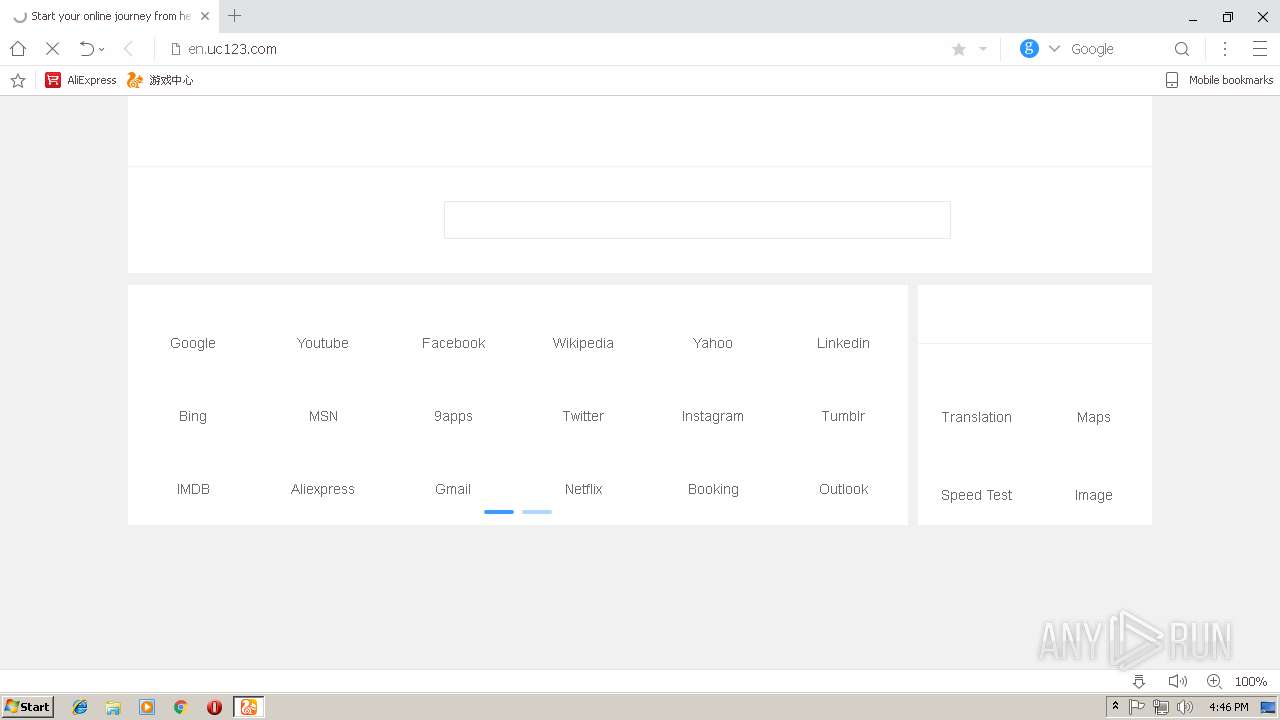Viewport: 1280px width, 720px height.
Task: Open the downloads icon in status bar
Action: point(1139,681)
